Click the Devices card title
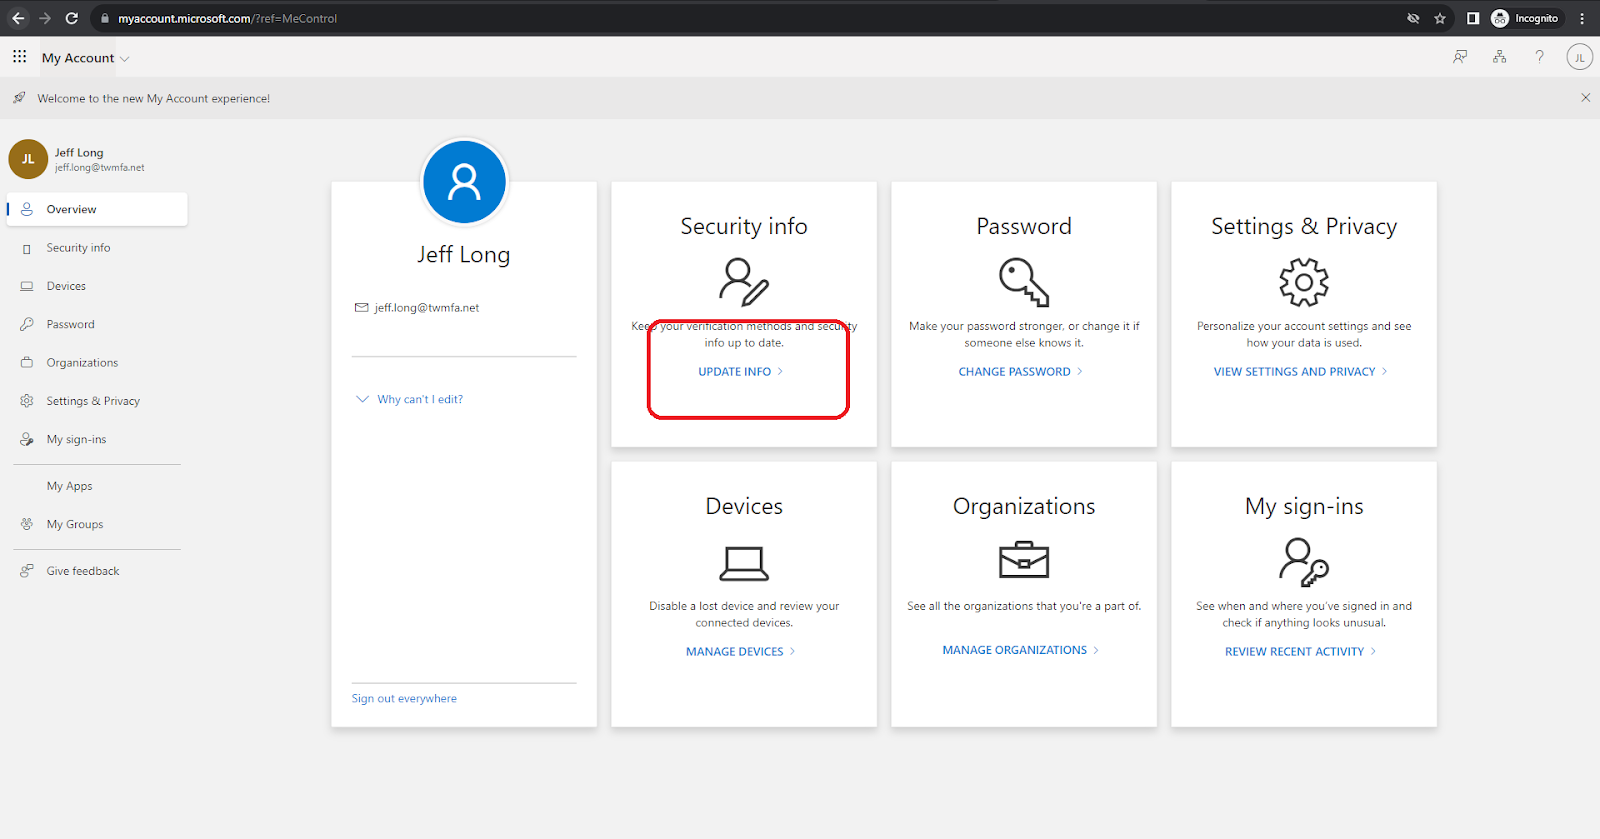The height and width of the screenshot is (839, 1600). pyautogui.click(x=744, y=507)
